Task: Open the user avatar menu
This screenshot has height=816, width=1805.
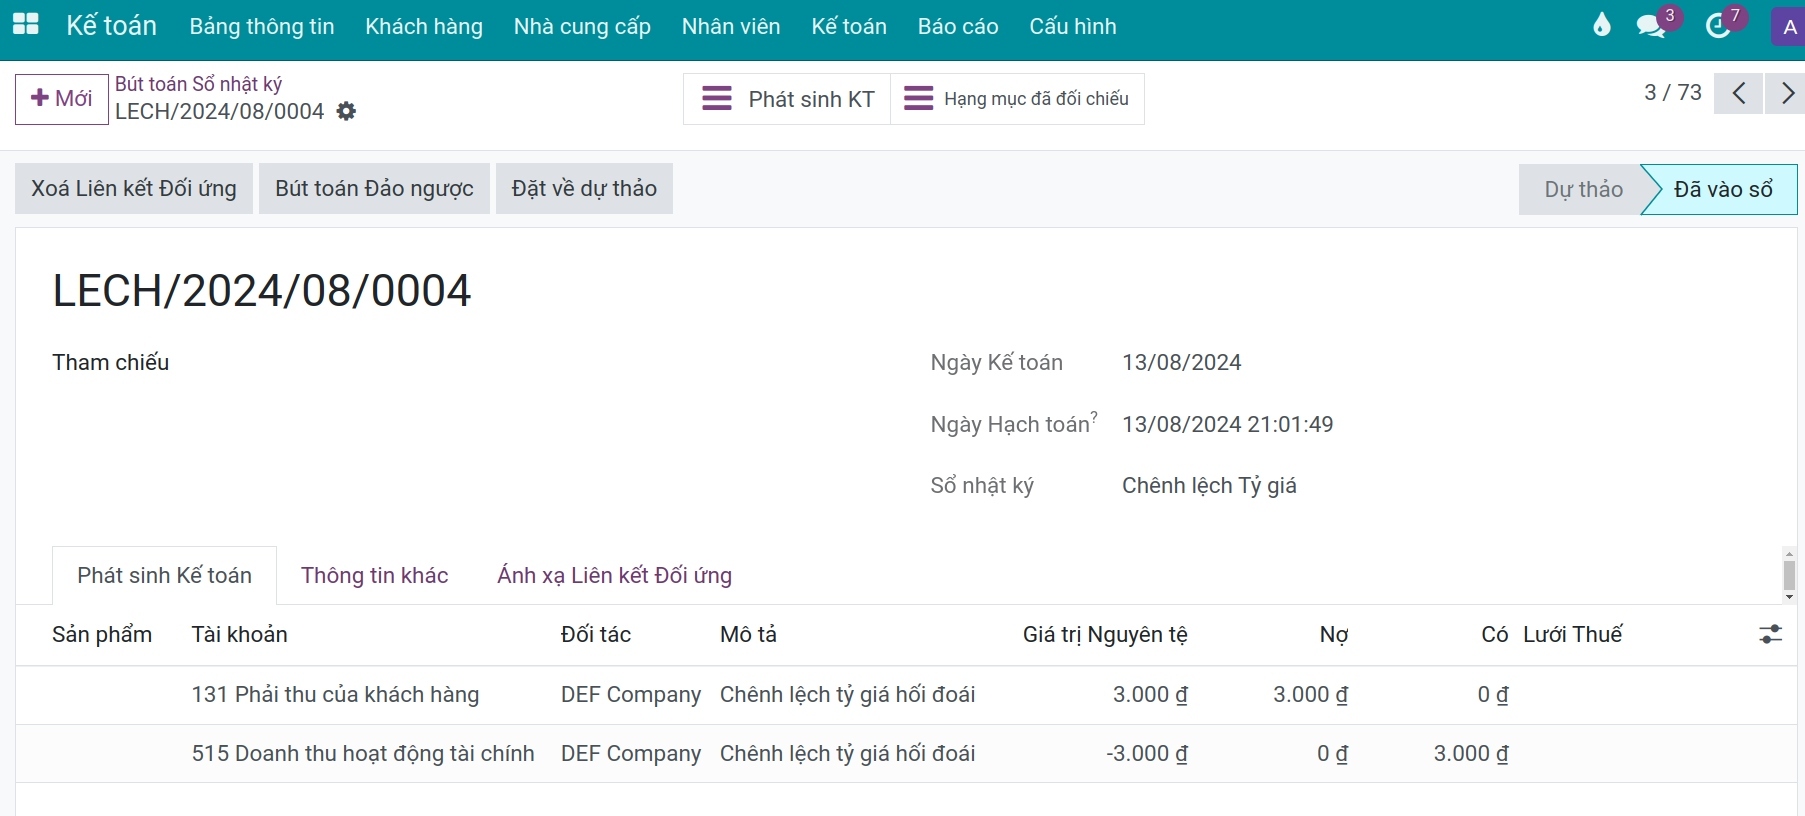Action: [x=1789, y=27]
